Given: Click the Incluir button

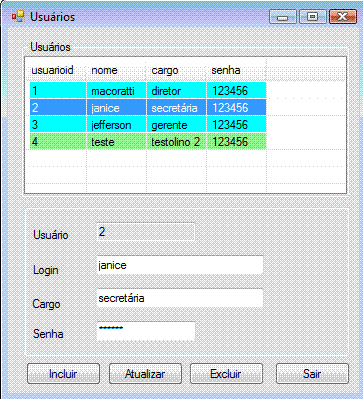Looking at the screenshot, I should coord(63,374).
